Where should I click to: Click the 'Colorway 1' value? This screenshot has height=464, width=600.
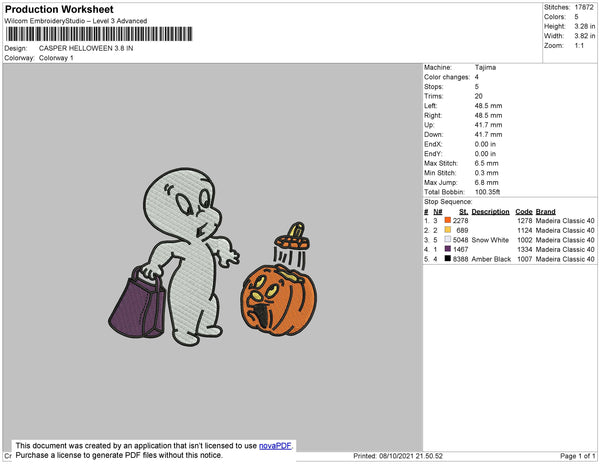(x=56, y=58)
